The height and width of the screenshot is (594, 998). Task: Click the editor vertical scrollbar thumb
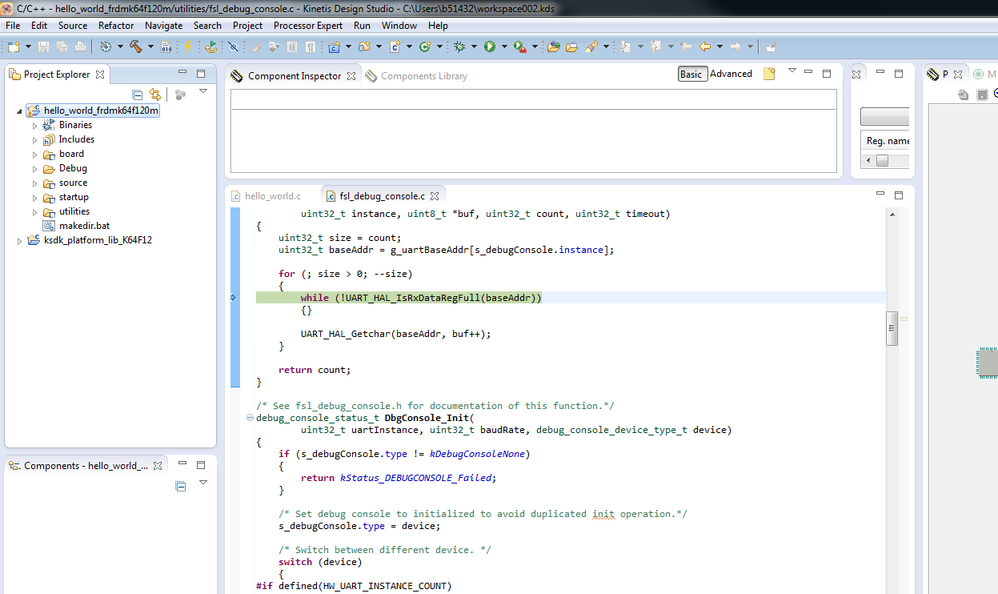[892, 329]
